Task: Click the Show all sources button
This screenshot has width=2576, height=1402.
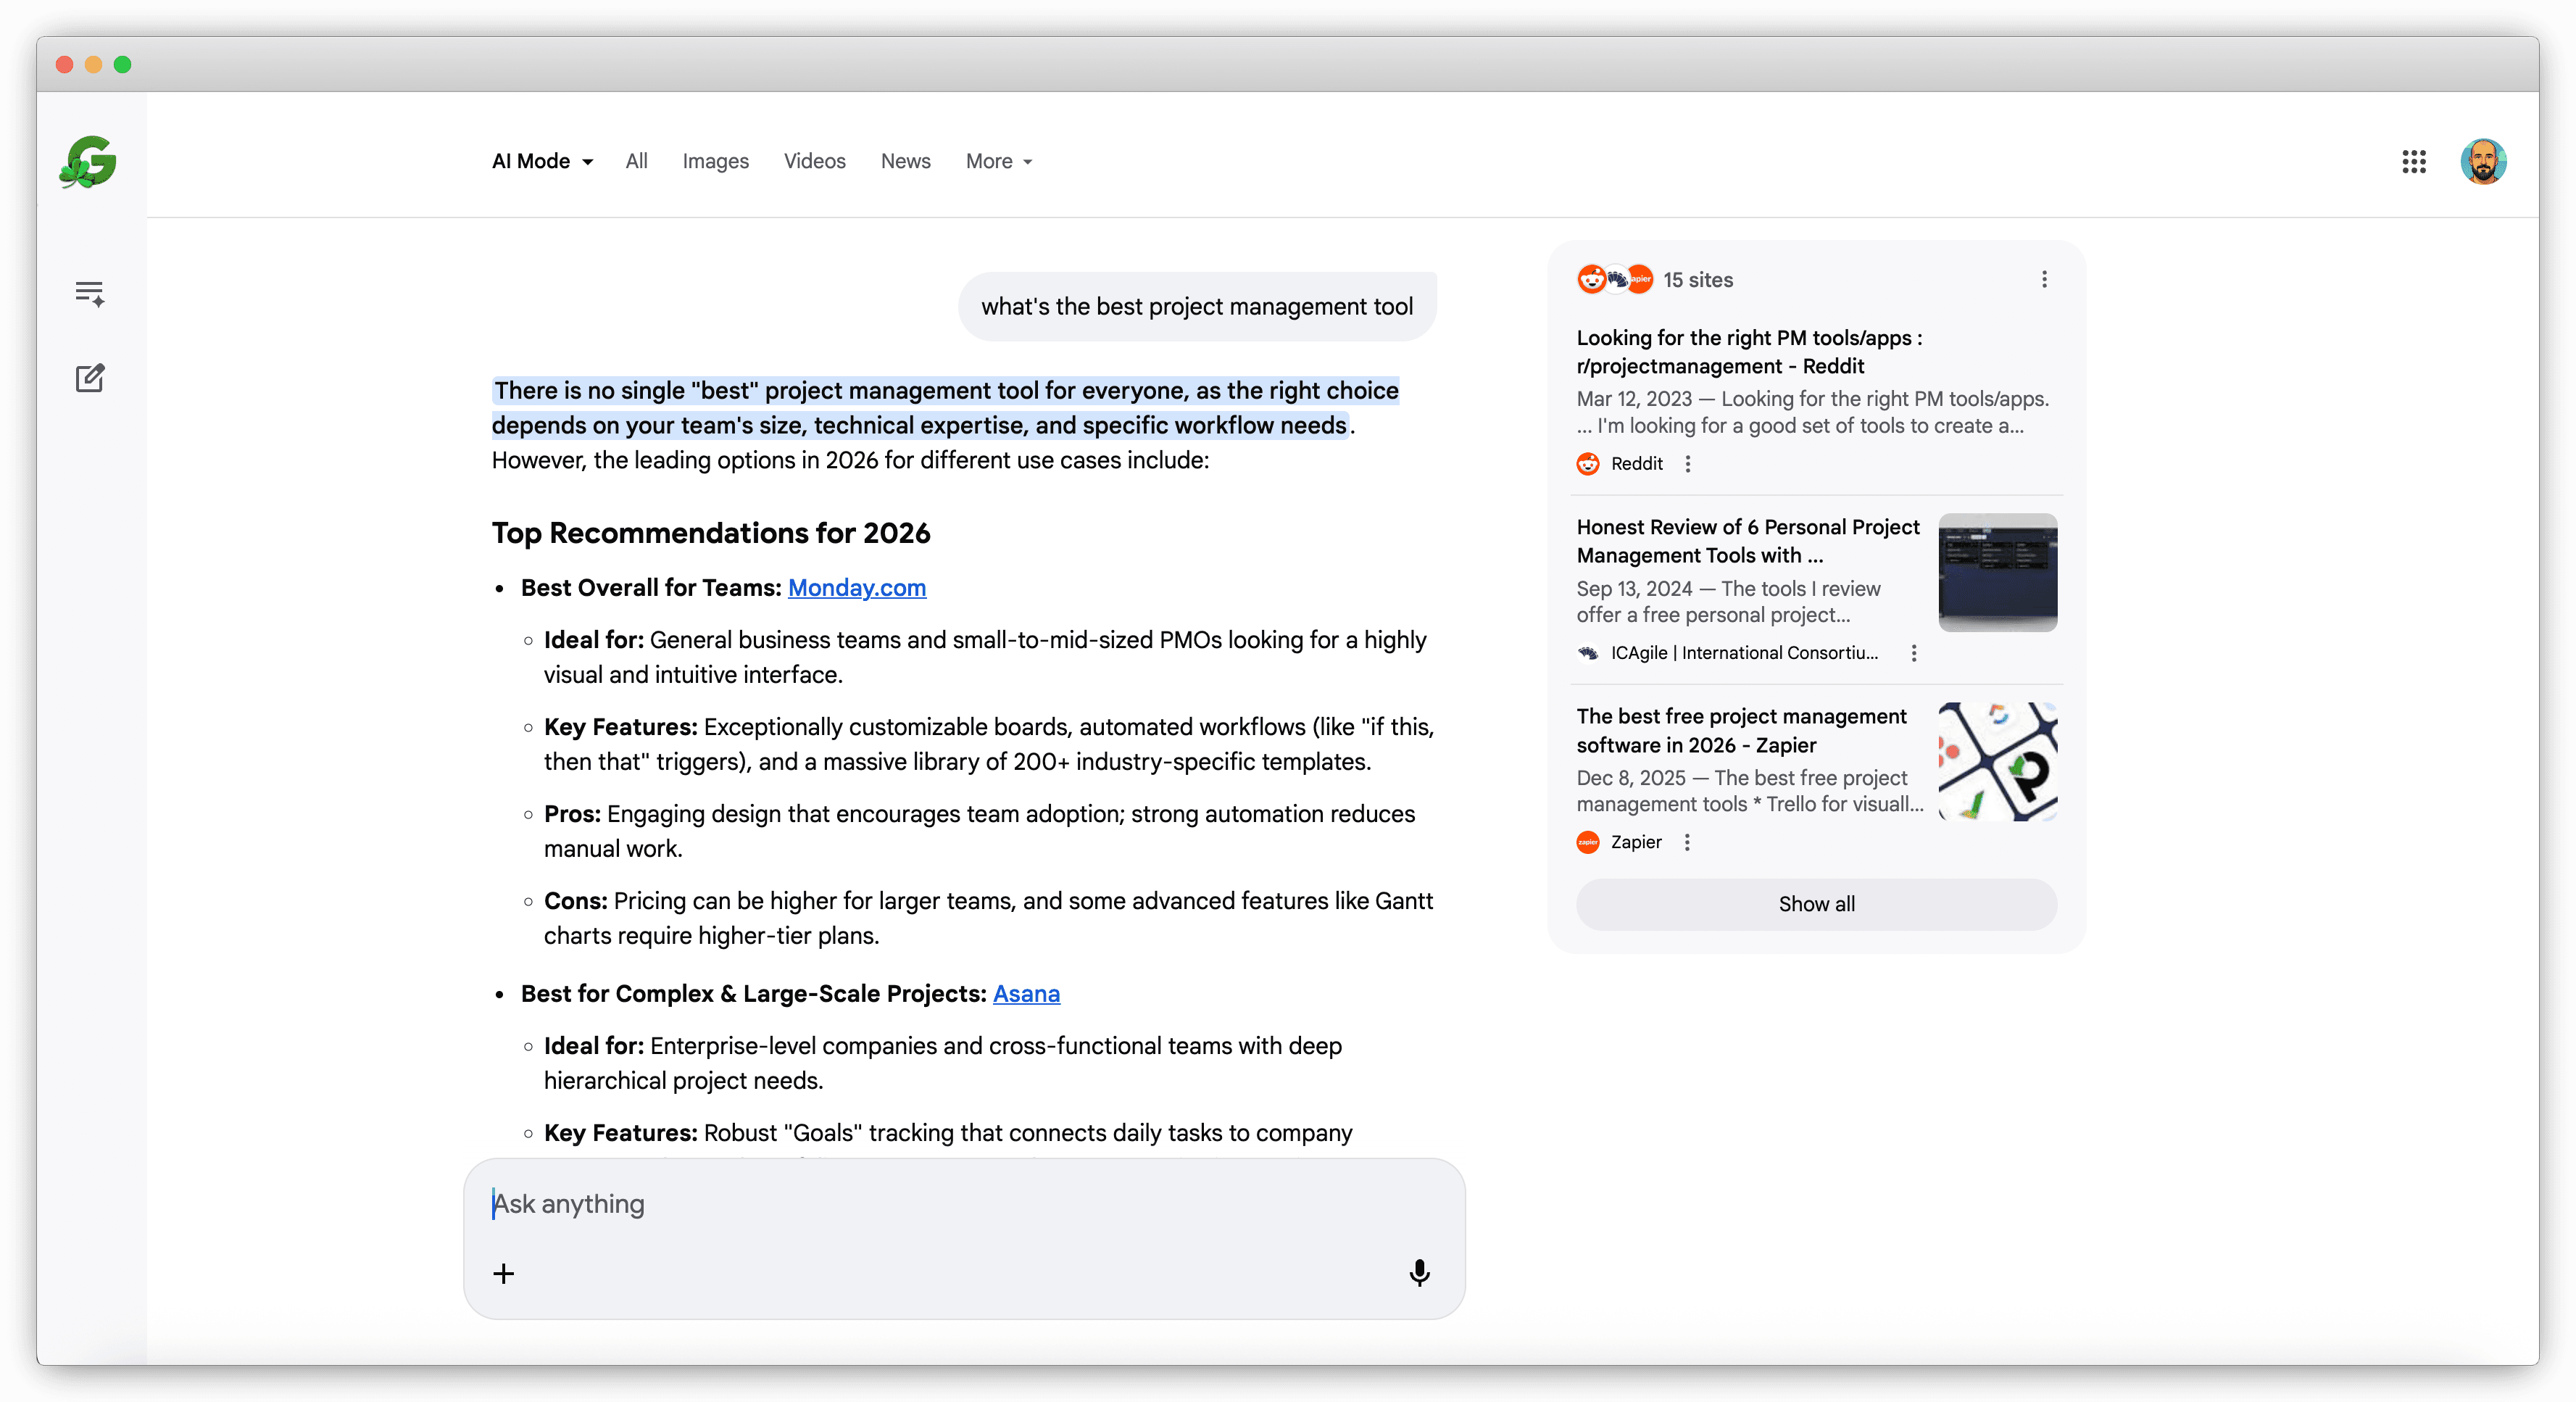Action: point(1815,904)
